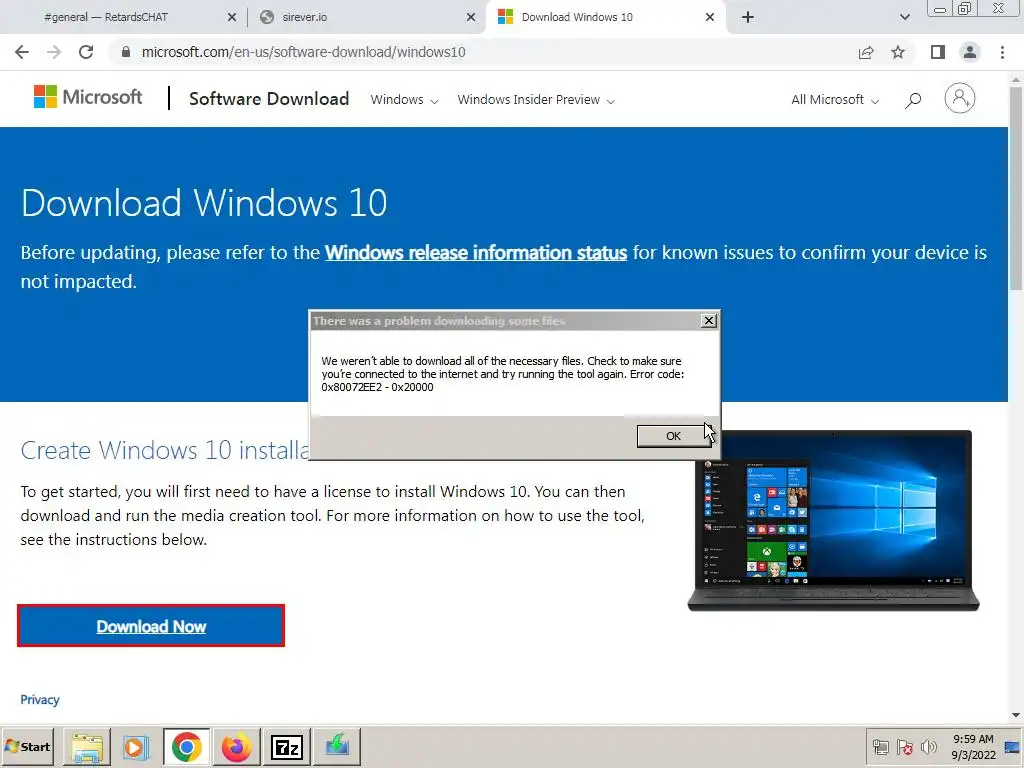Click the media creation tool taskbar icon
Viewport: 1024px width, 768px height.
coord(337,746)
